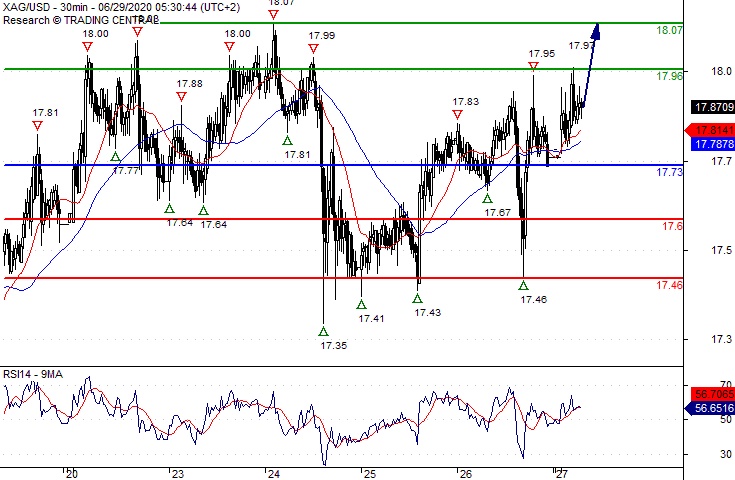Image resolution: width=735 pixels, height=480 pixels.
Task: Click the red support label 17.46
Action: tap(669, 285)
